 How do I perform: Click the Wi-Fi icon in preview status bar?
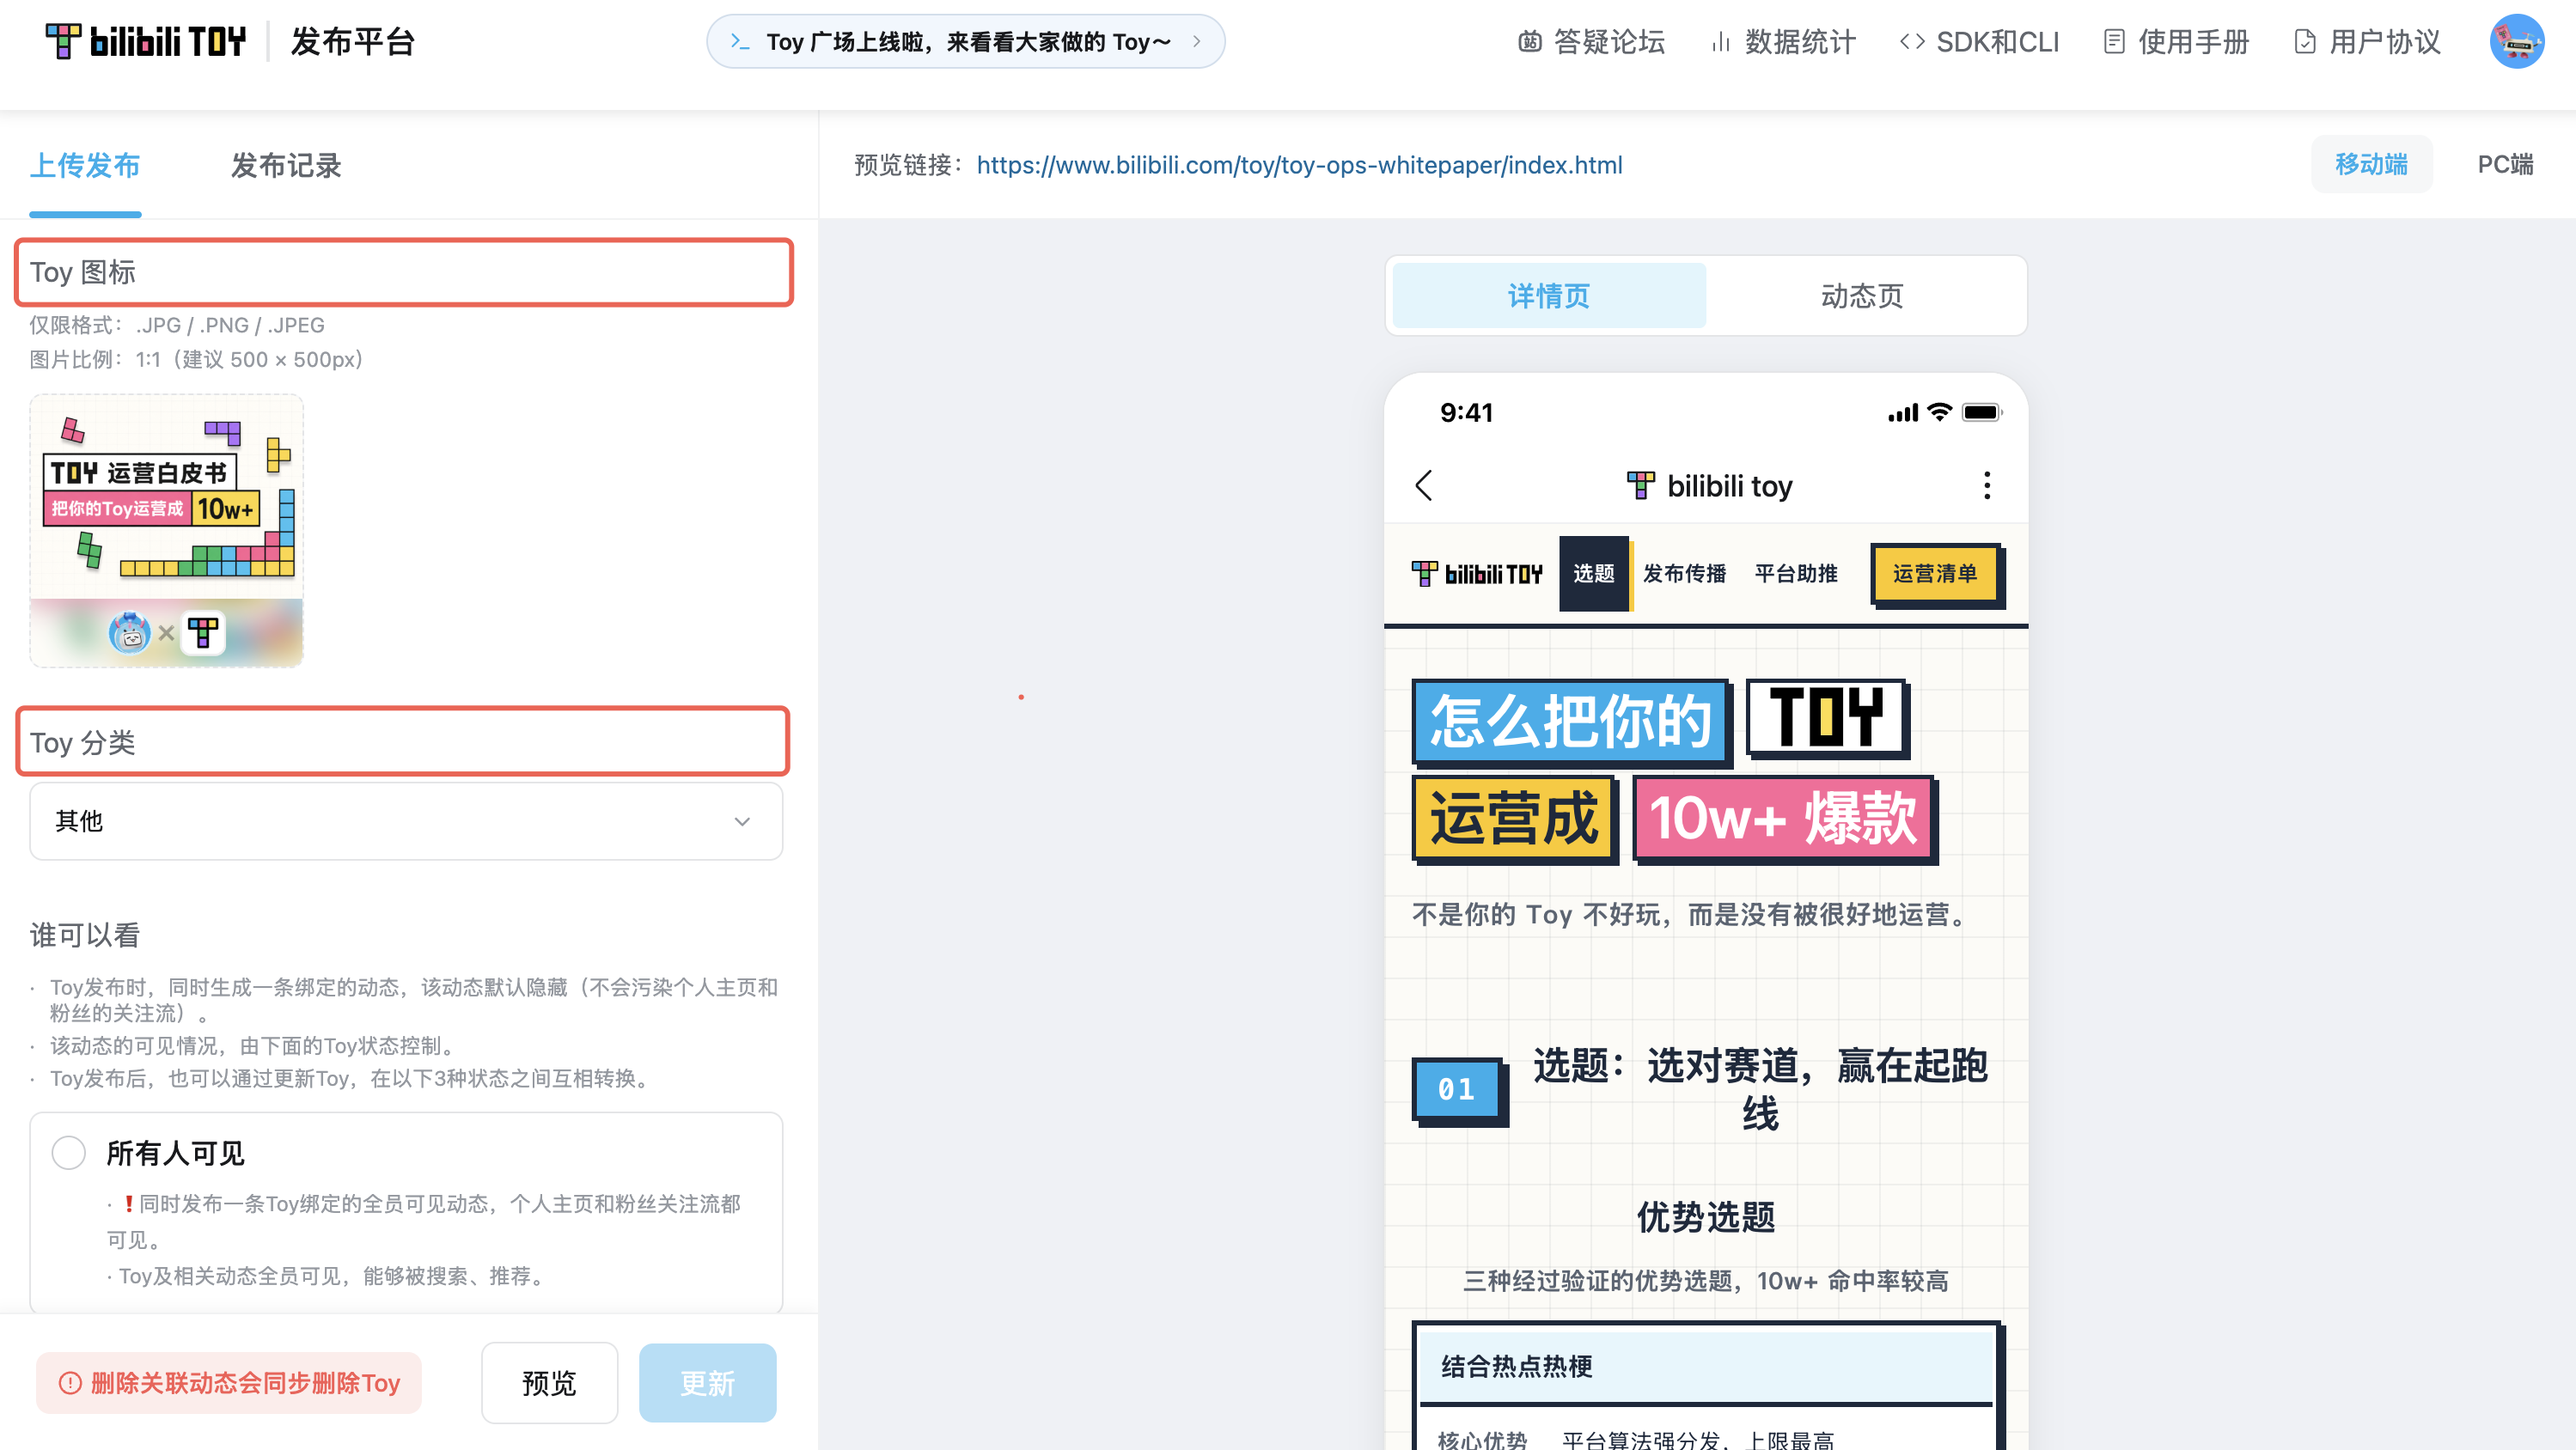(x=1939, y=412)
